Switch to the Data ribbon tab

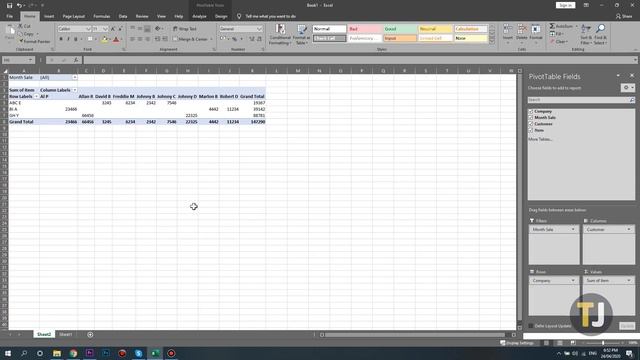click(123, 16)
